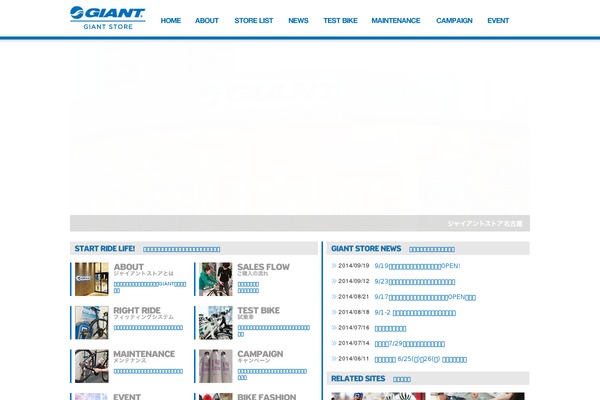Open news item dated 2014/08/18
This screenshot has height=400, width=600.
point(415,313)
